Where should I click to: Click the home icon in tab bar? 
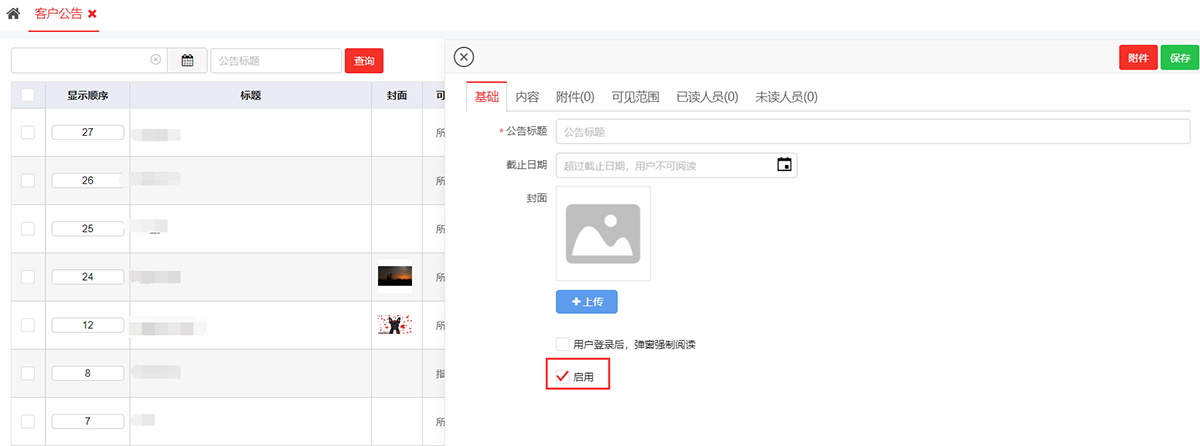(x=14, y=14)
